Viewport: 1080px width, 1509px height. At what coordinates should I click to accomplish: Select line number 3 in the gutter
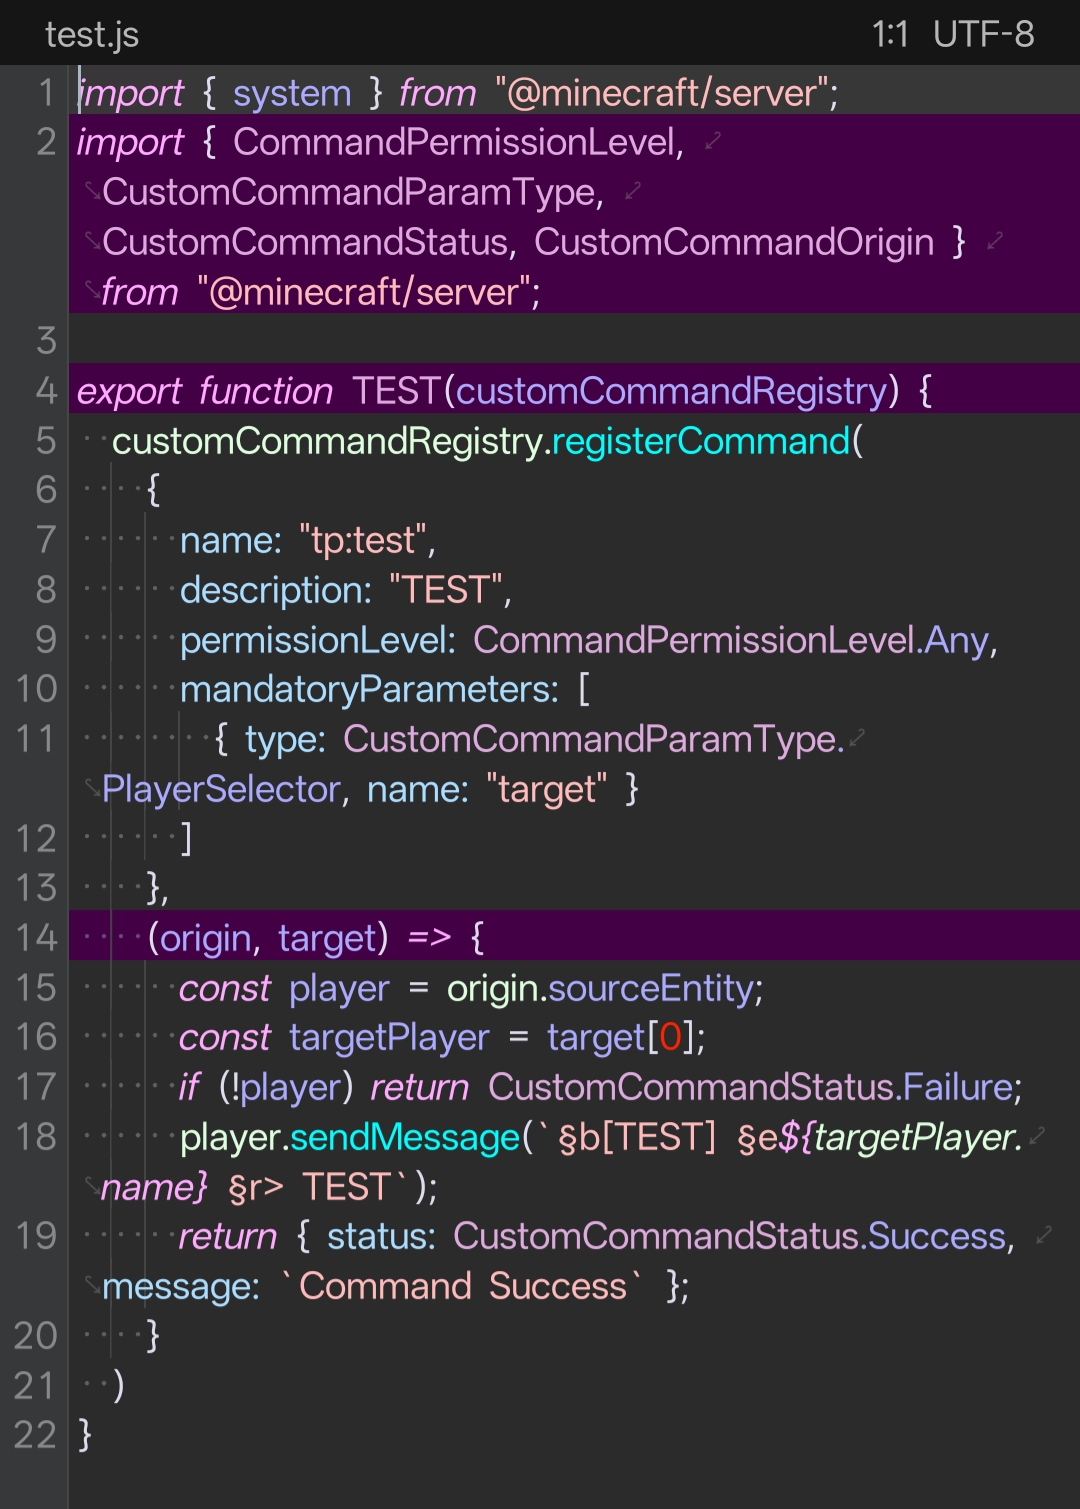[x=45, y=341]
